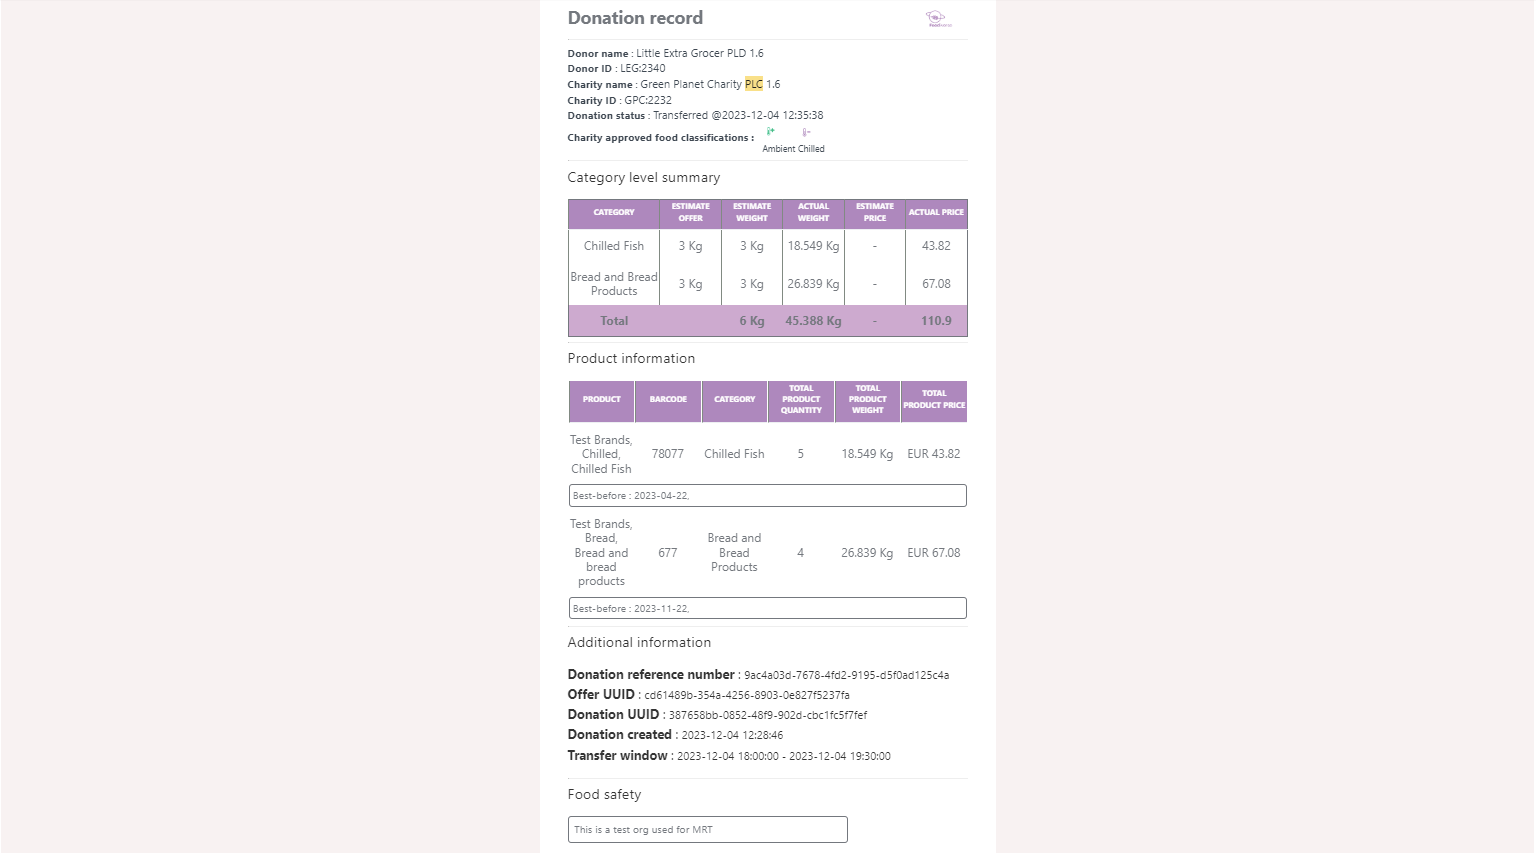The image size is (1536, 853).
Task: Click the Estimate Offer column header
Action: (690, 212)
